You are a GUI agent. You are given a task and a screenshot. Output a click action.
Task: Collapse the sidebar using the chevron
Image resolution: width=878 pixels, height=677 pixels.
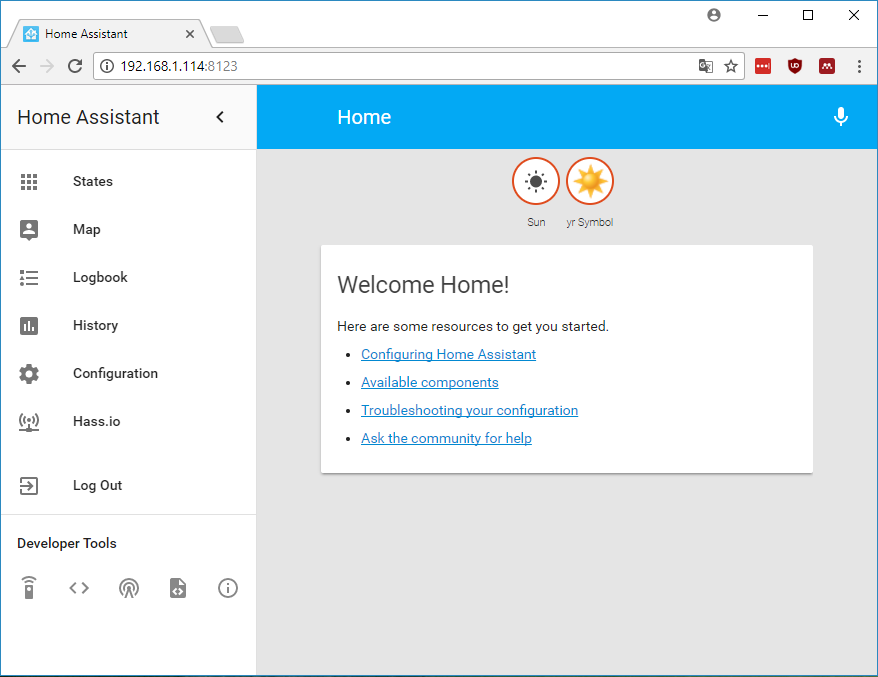tap(220, 116)
